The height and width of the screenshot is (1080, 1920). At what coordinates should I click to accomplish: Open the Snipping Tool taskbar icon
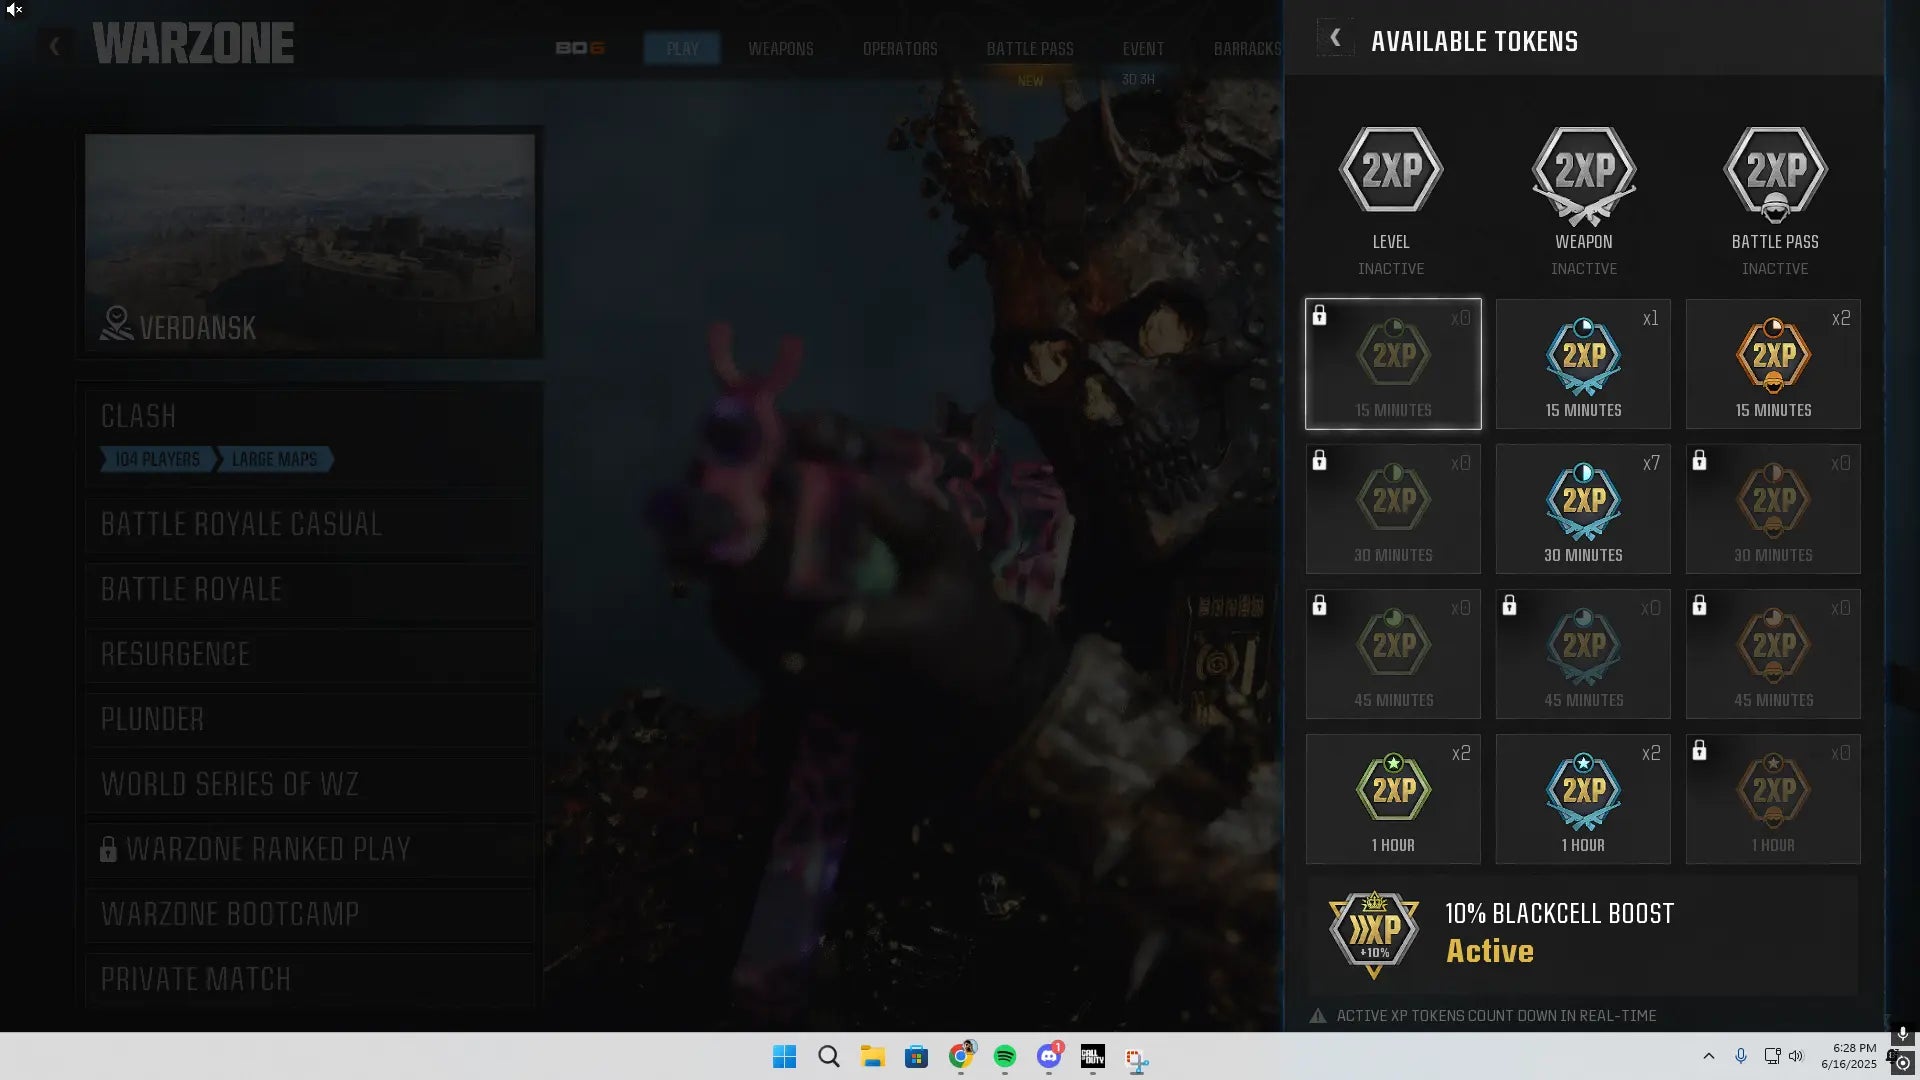(x=1136, y=1058)
